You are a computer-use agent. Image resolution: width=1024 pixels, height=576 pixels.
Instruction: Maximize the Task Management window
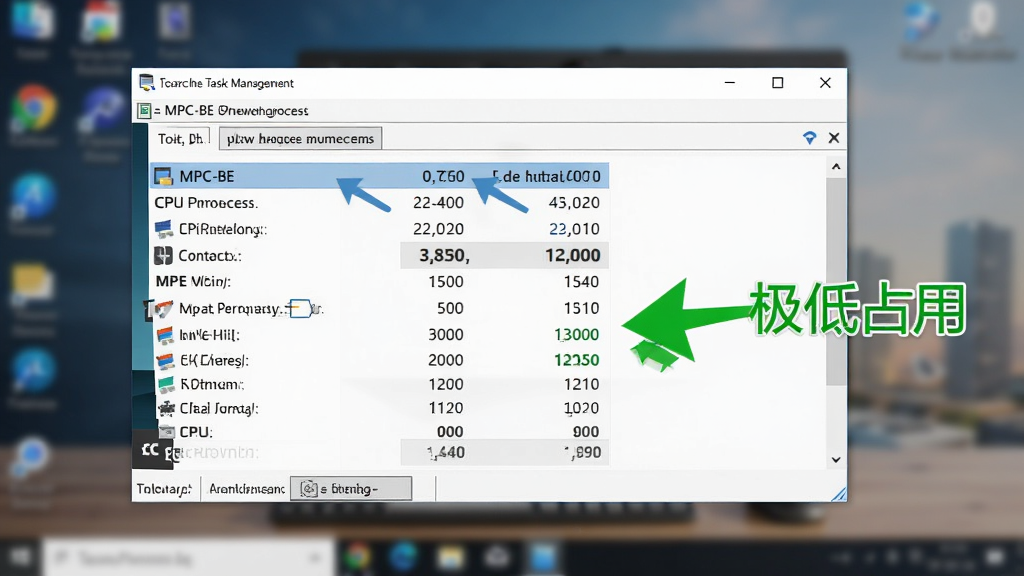777,83
